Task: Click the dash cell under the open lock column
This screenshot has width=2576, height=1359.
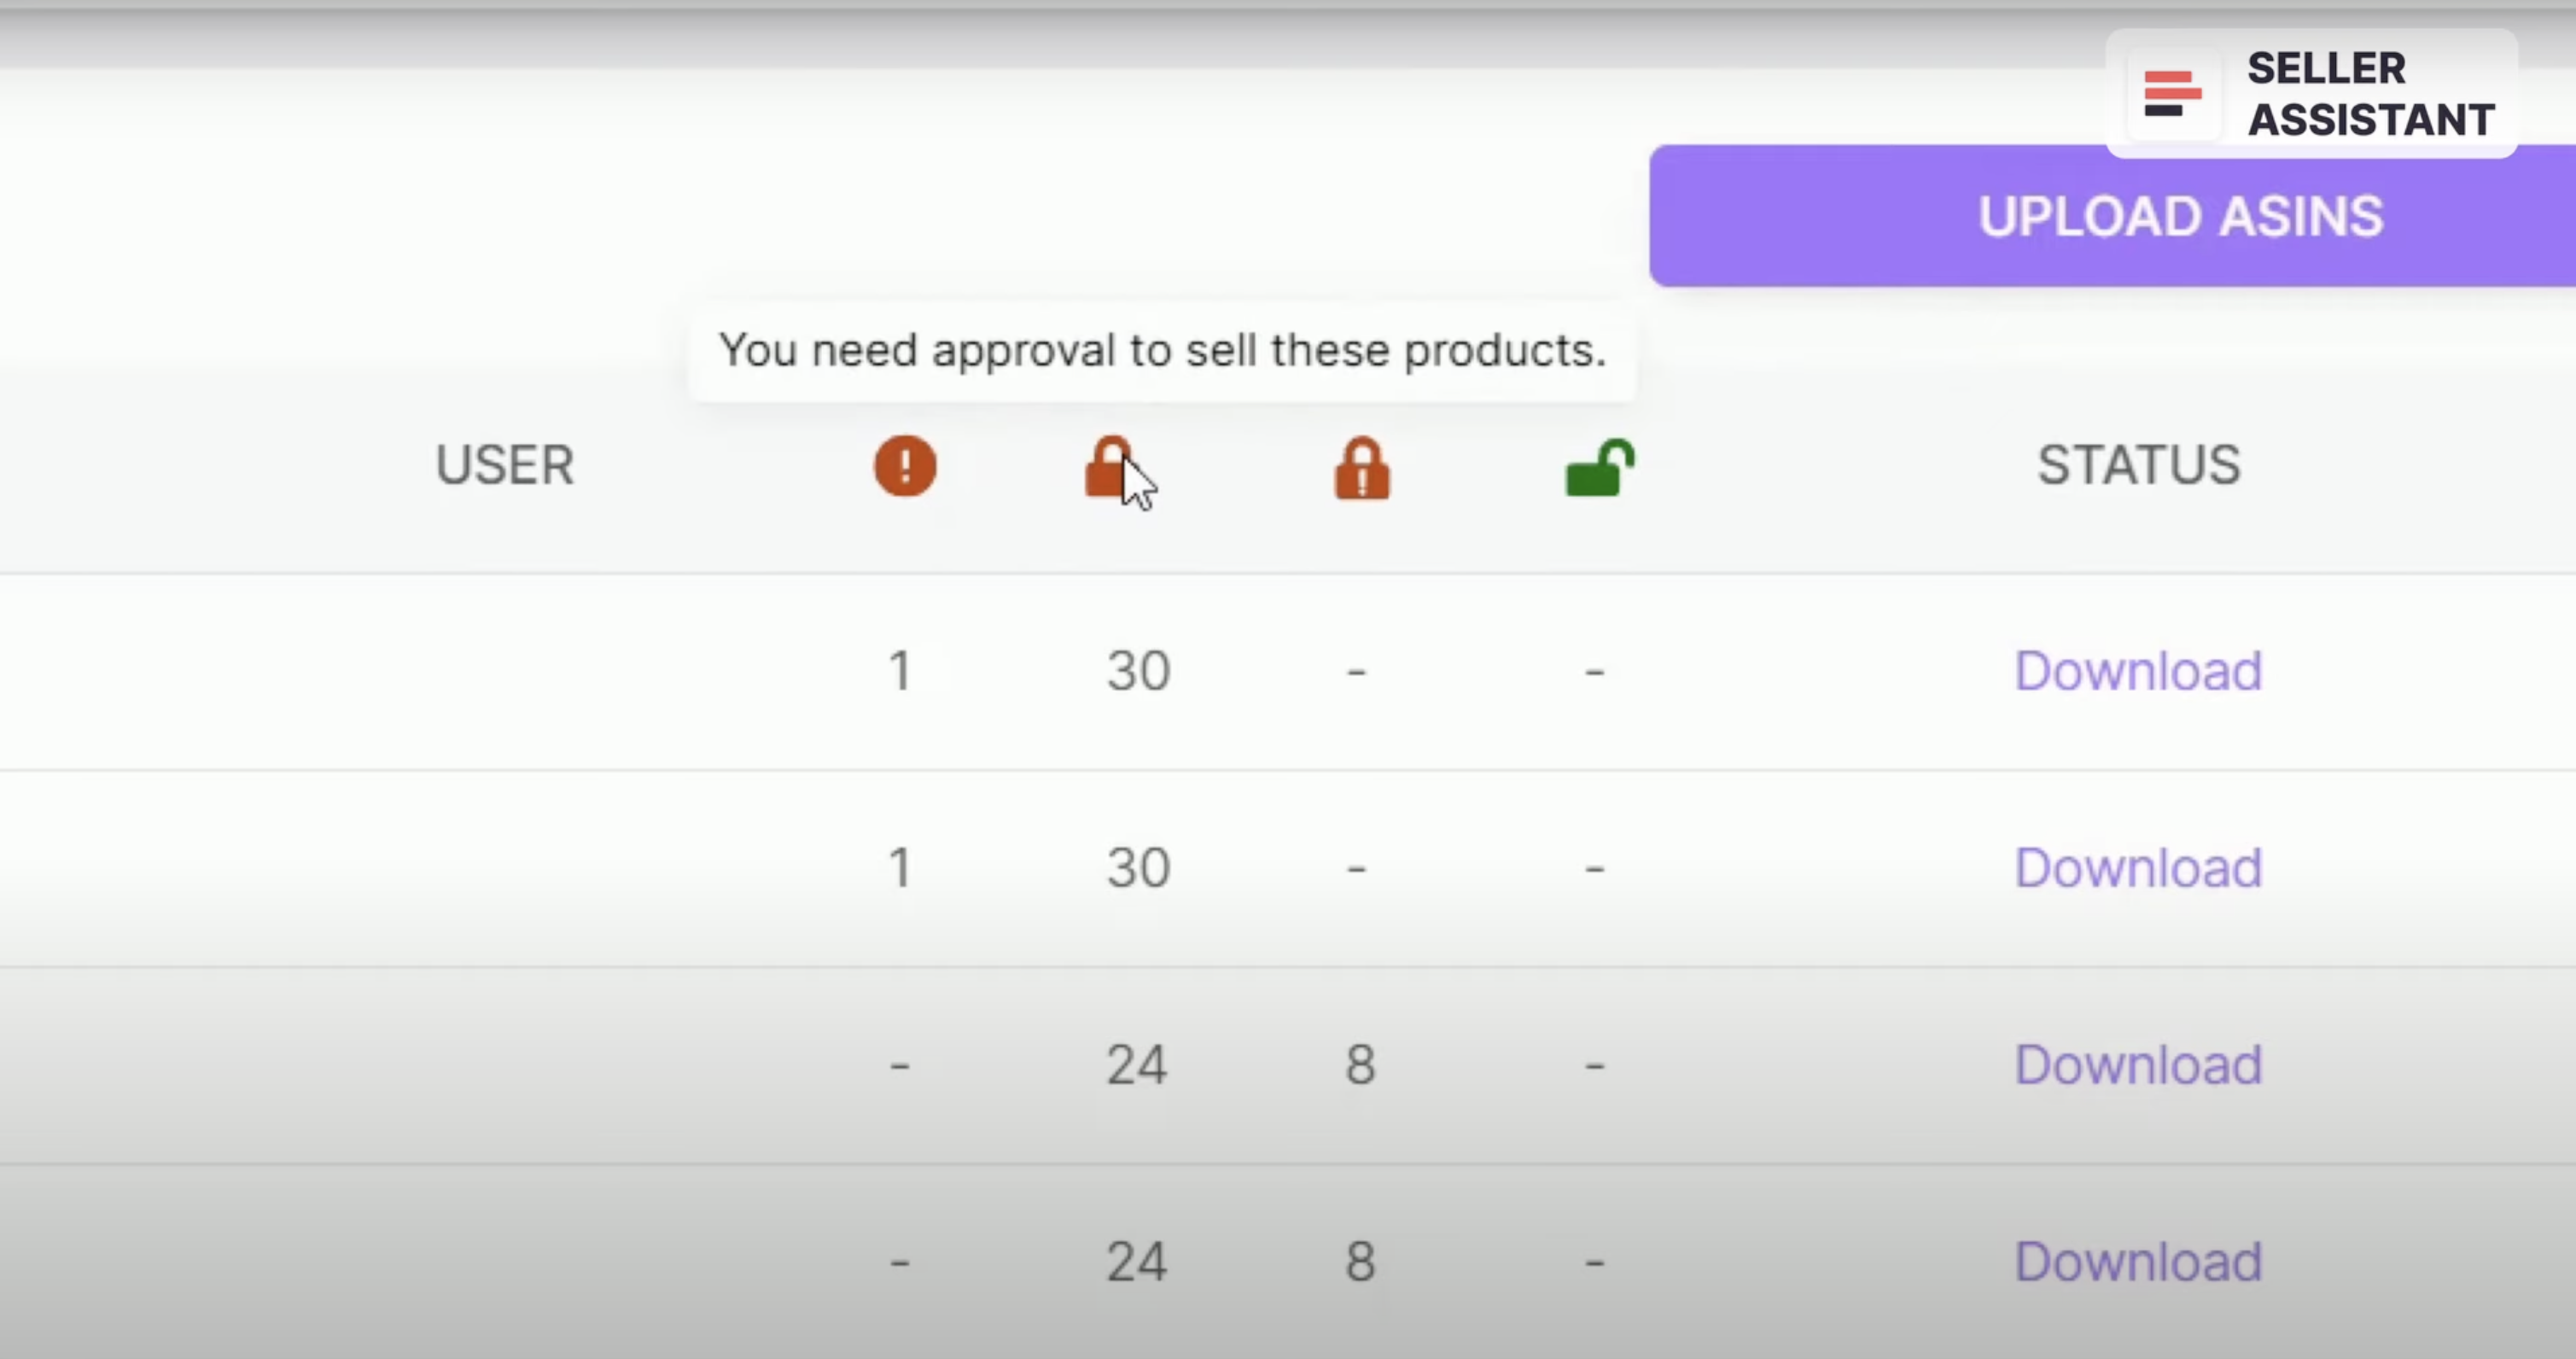Action: click(x=1593, y=671)
